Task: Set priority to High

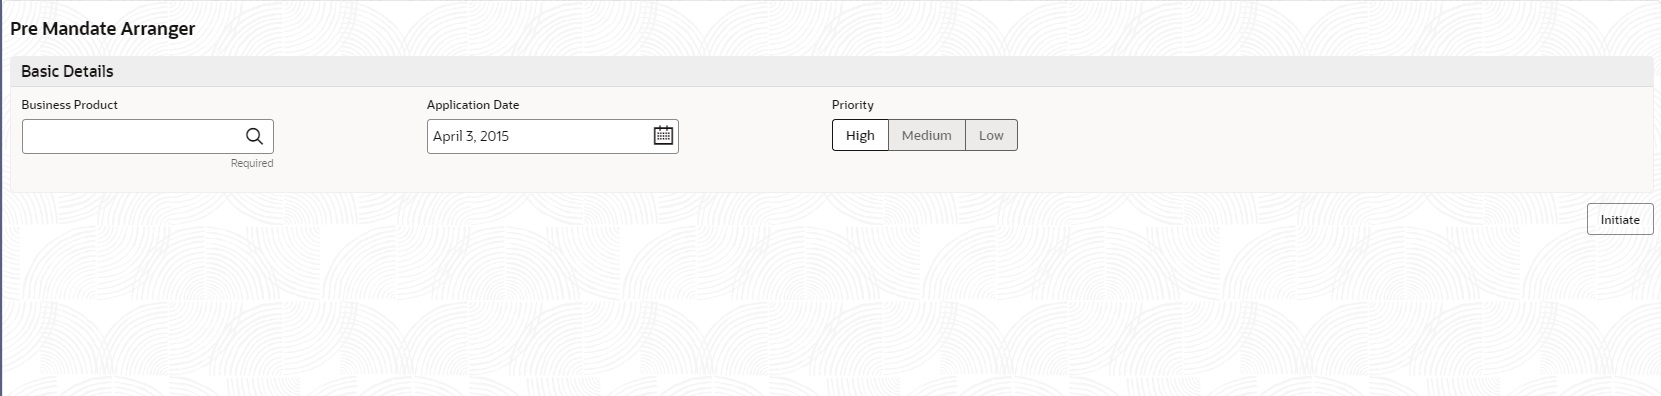Action: (860, 135)
